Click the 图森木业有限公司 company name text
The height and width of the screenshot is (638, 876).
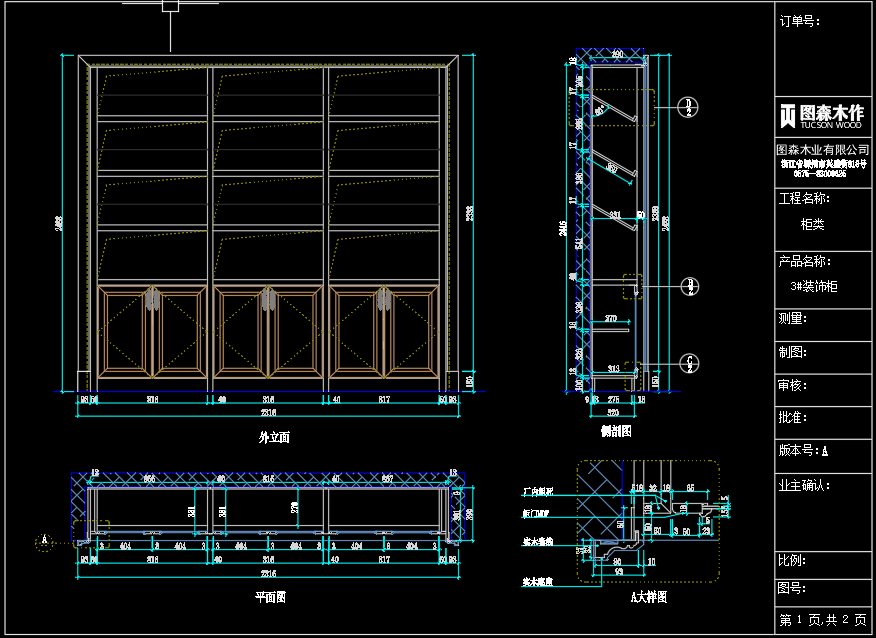point(823,149)
